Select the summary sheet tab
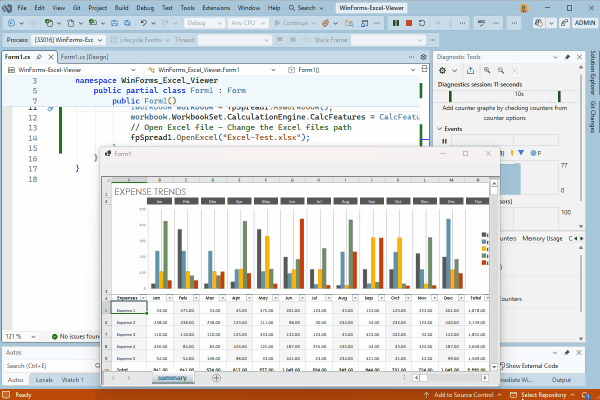The image size is (600, 400). coord(172,378)
